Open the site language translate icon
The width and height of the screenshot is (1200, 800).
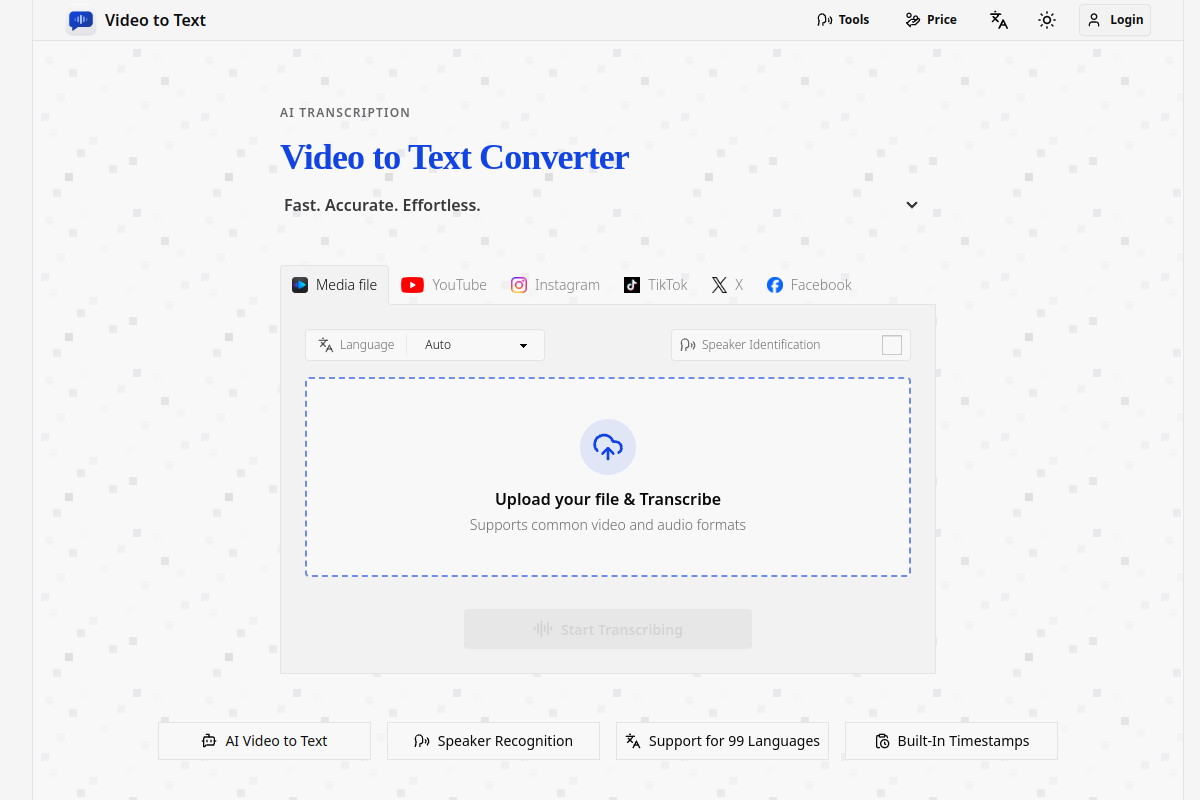[x=999, y=20]
